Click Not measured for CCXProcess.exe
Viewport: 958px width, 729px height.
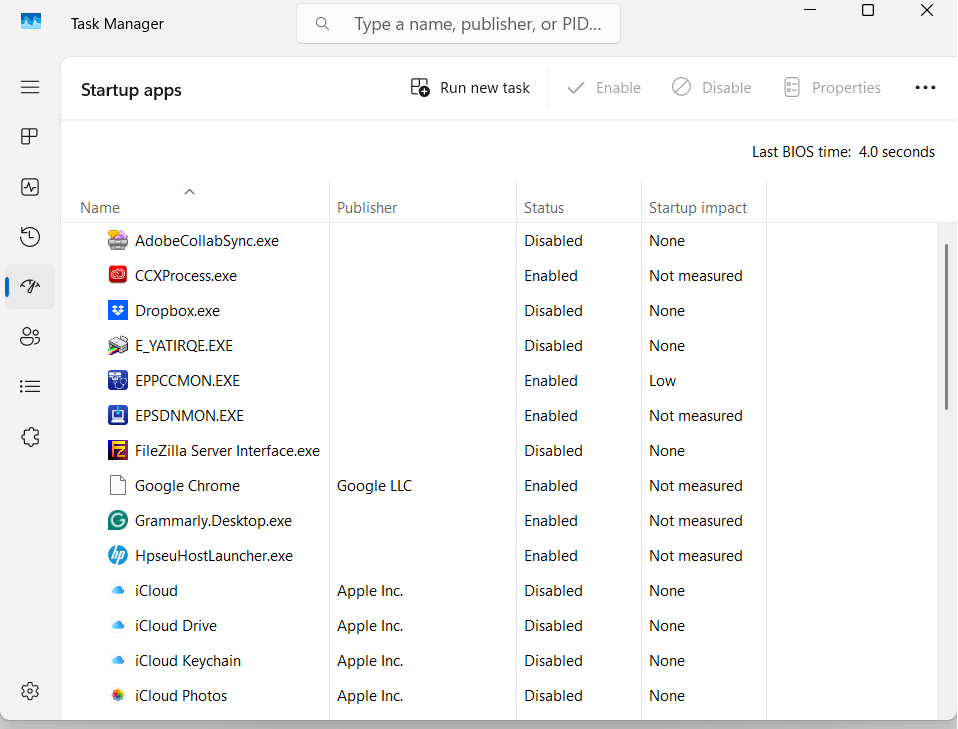click(x=695, y=276)
